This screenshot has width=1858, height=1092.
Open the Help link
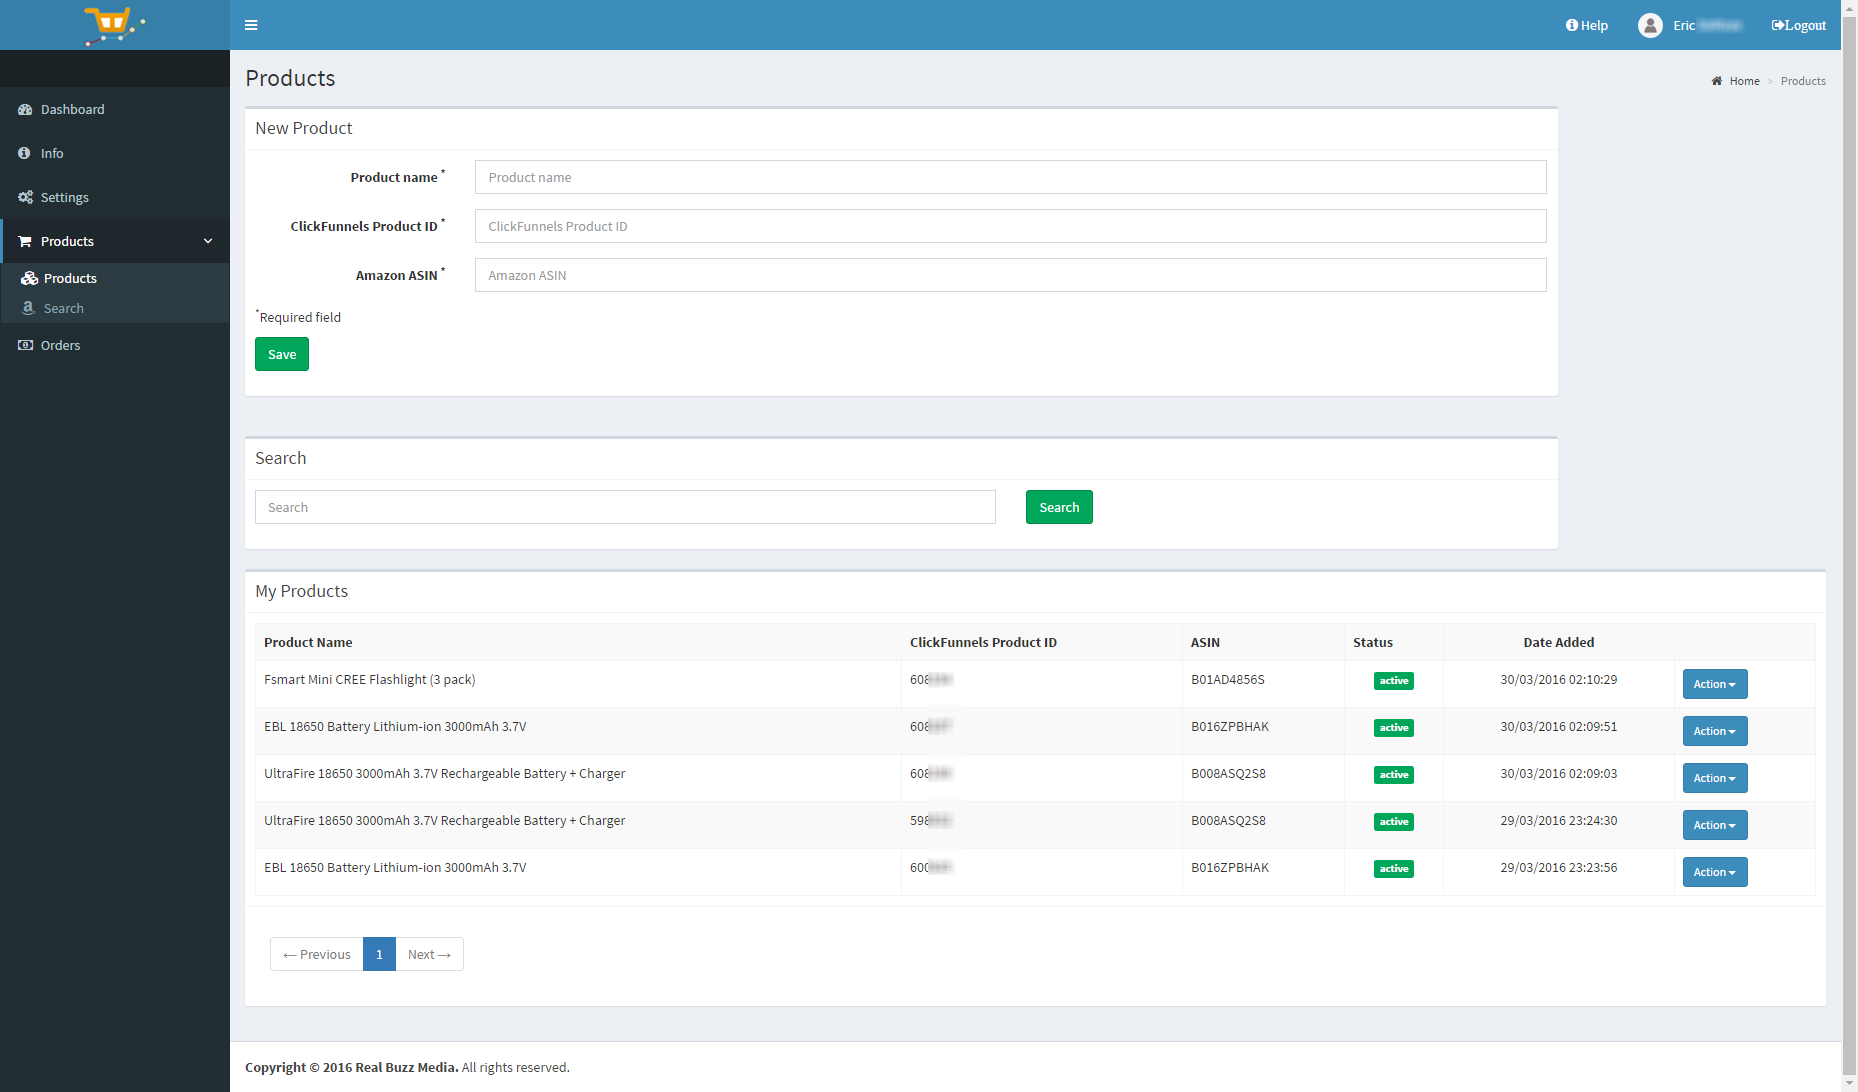pyautogui.click(x=1587, y=25)
